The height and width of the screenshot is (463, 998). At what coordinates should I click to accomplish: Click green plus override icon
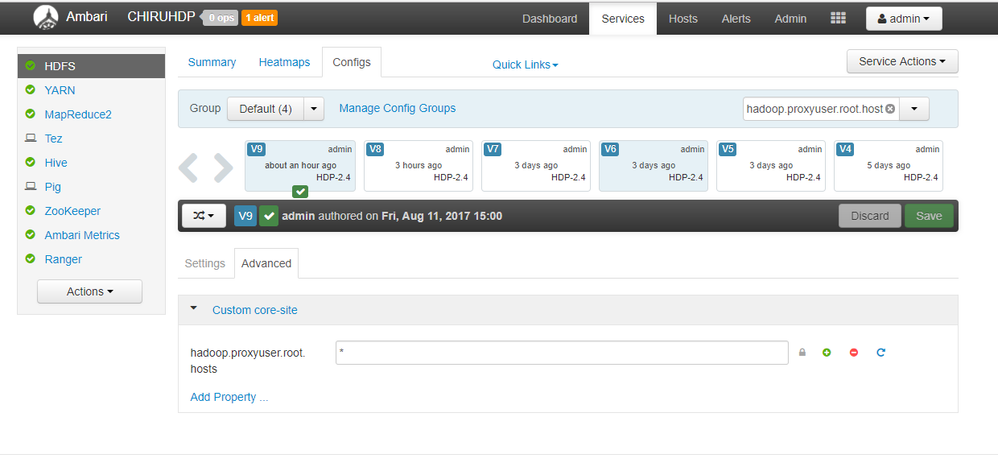827,352
